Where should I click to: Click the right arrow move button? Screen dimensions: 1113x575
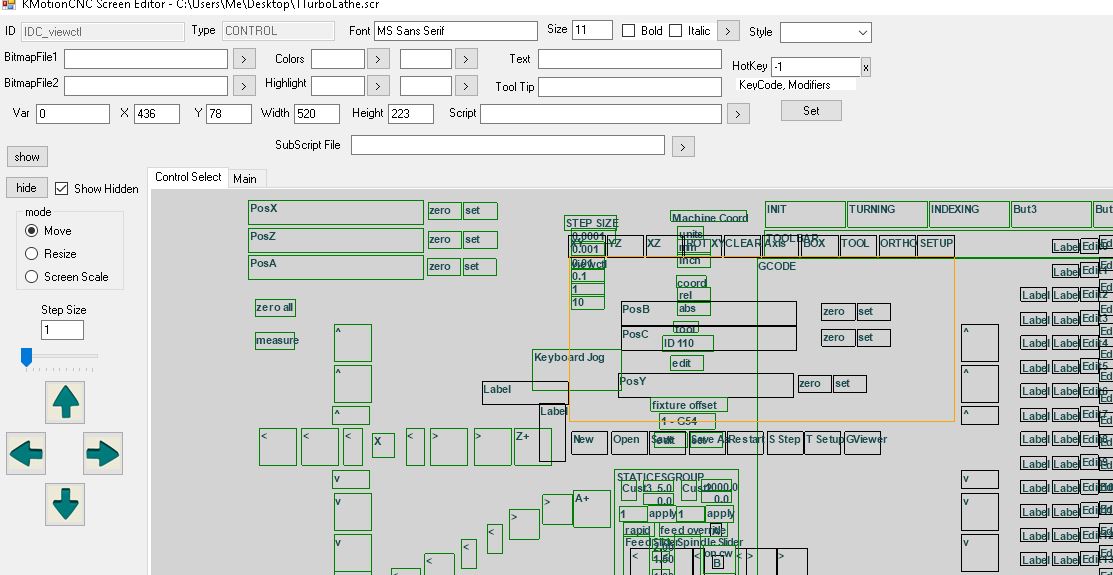103,453
